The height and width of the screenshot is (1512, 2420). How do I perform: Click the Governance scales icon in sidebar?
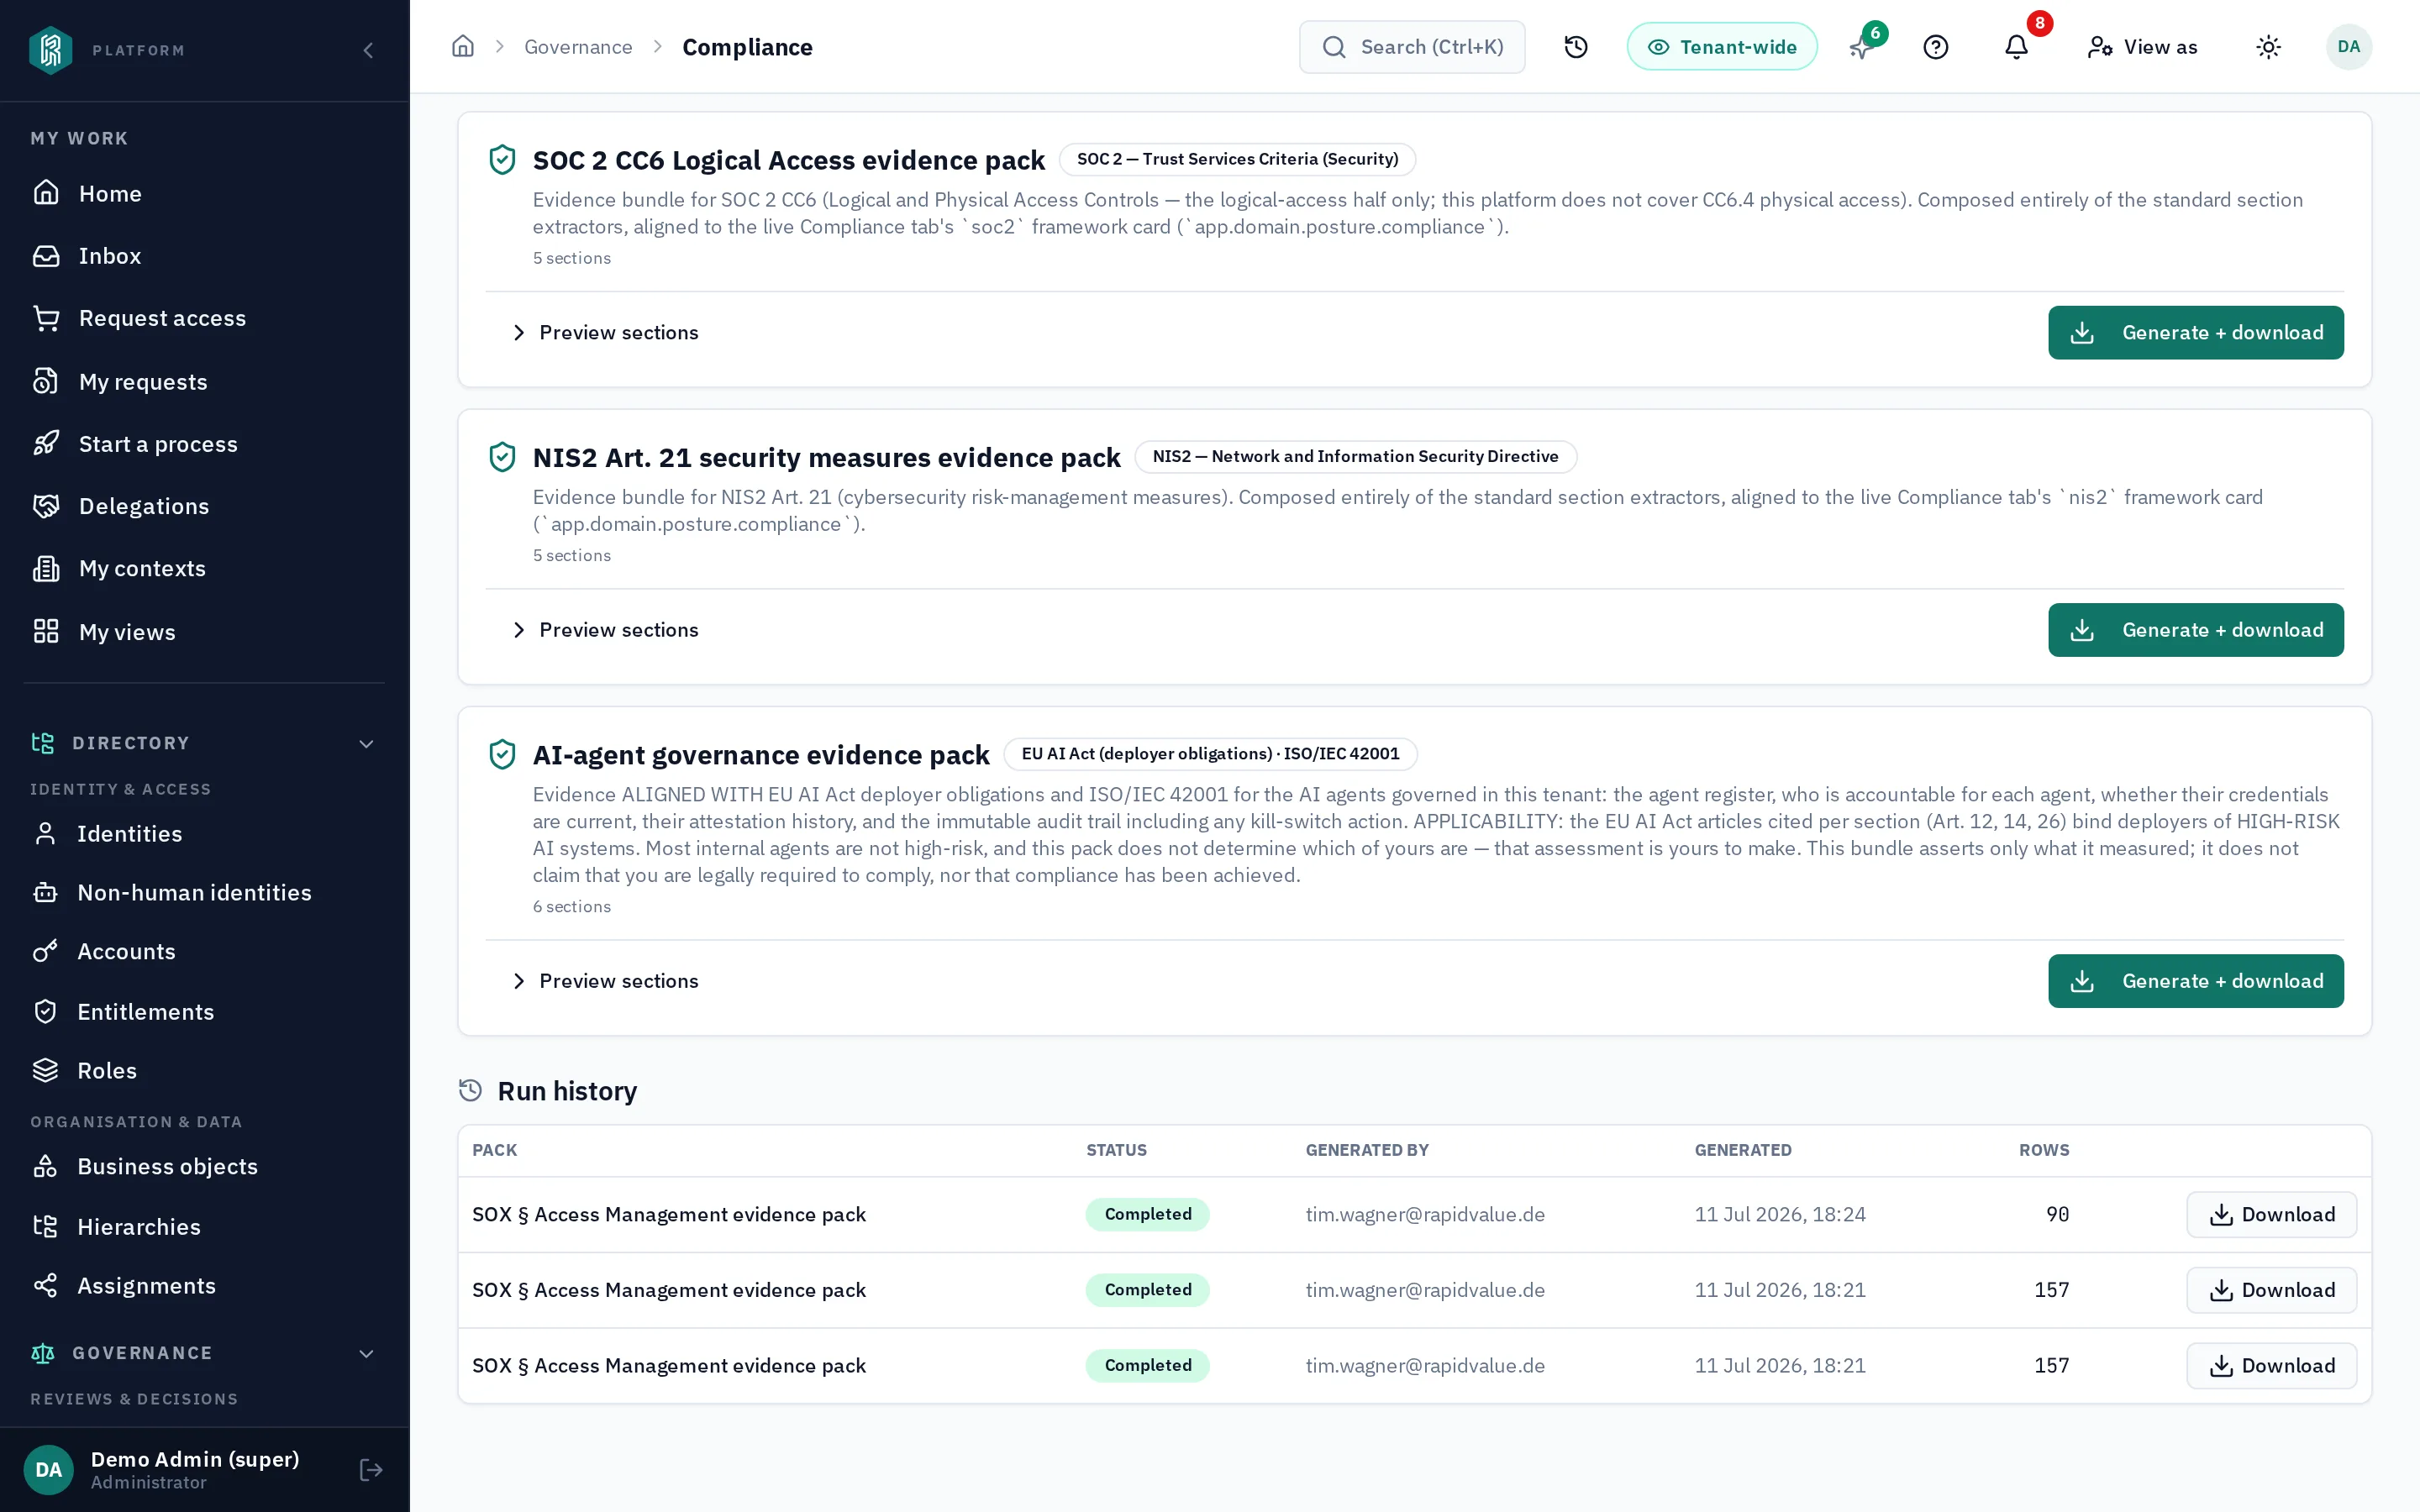(x=43, y=1353)
